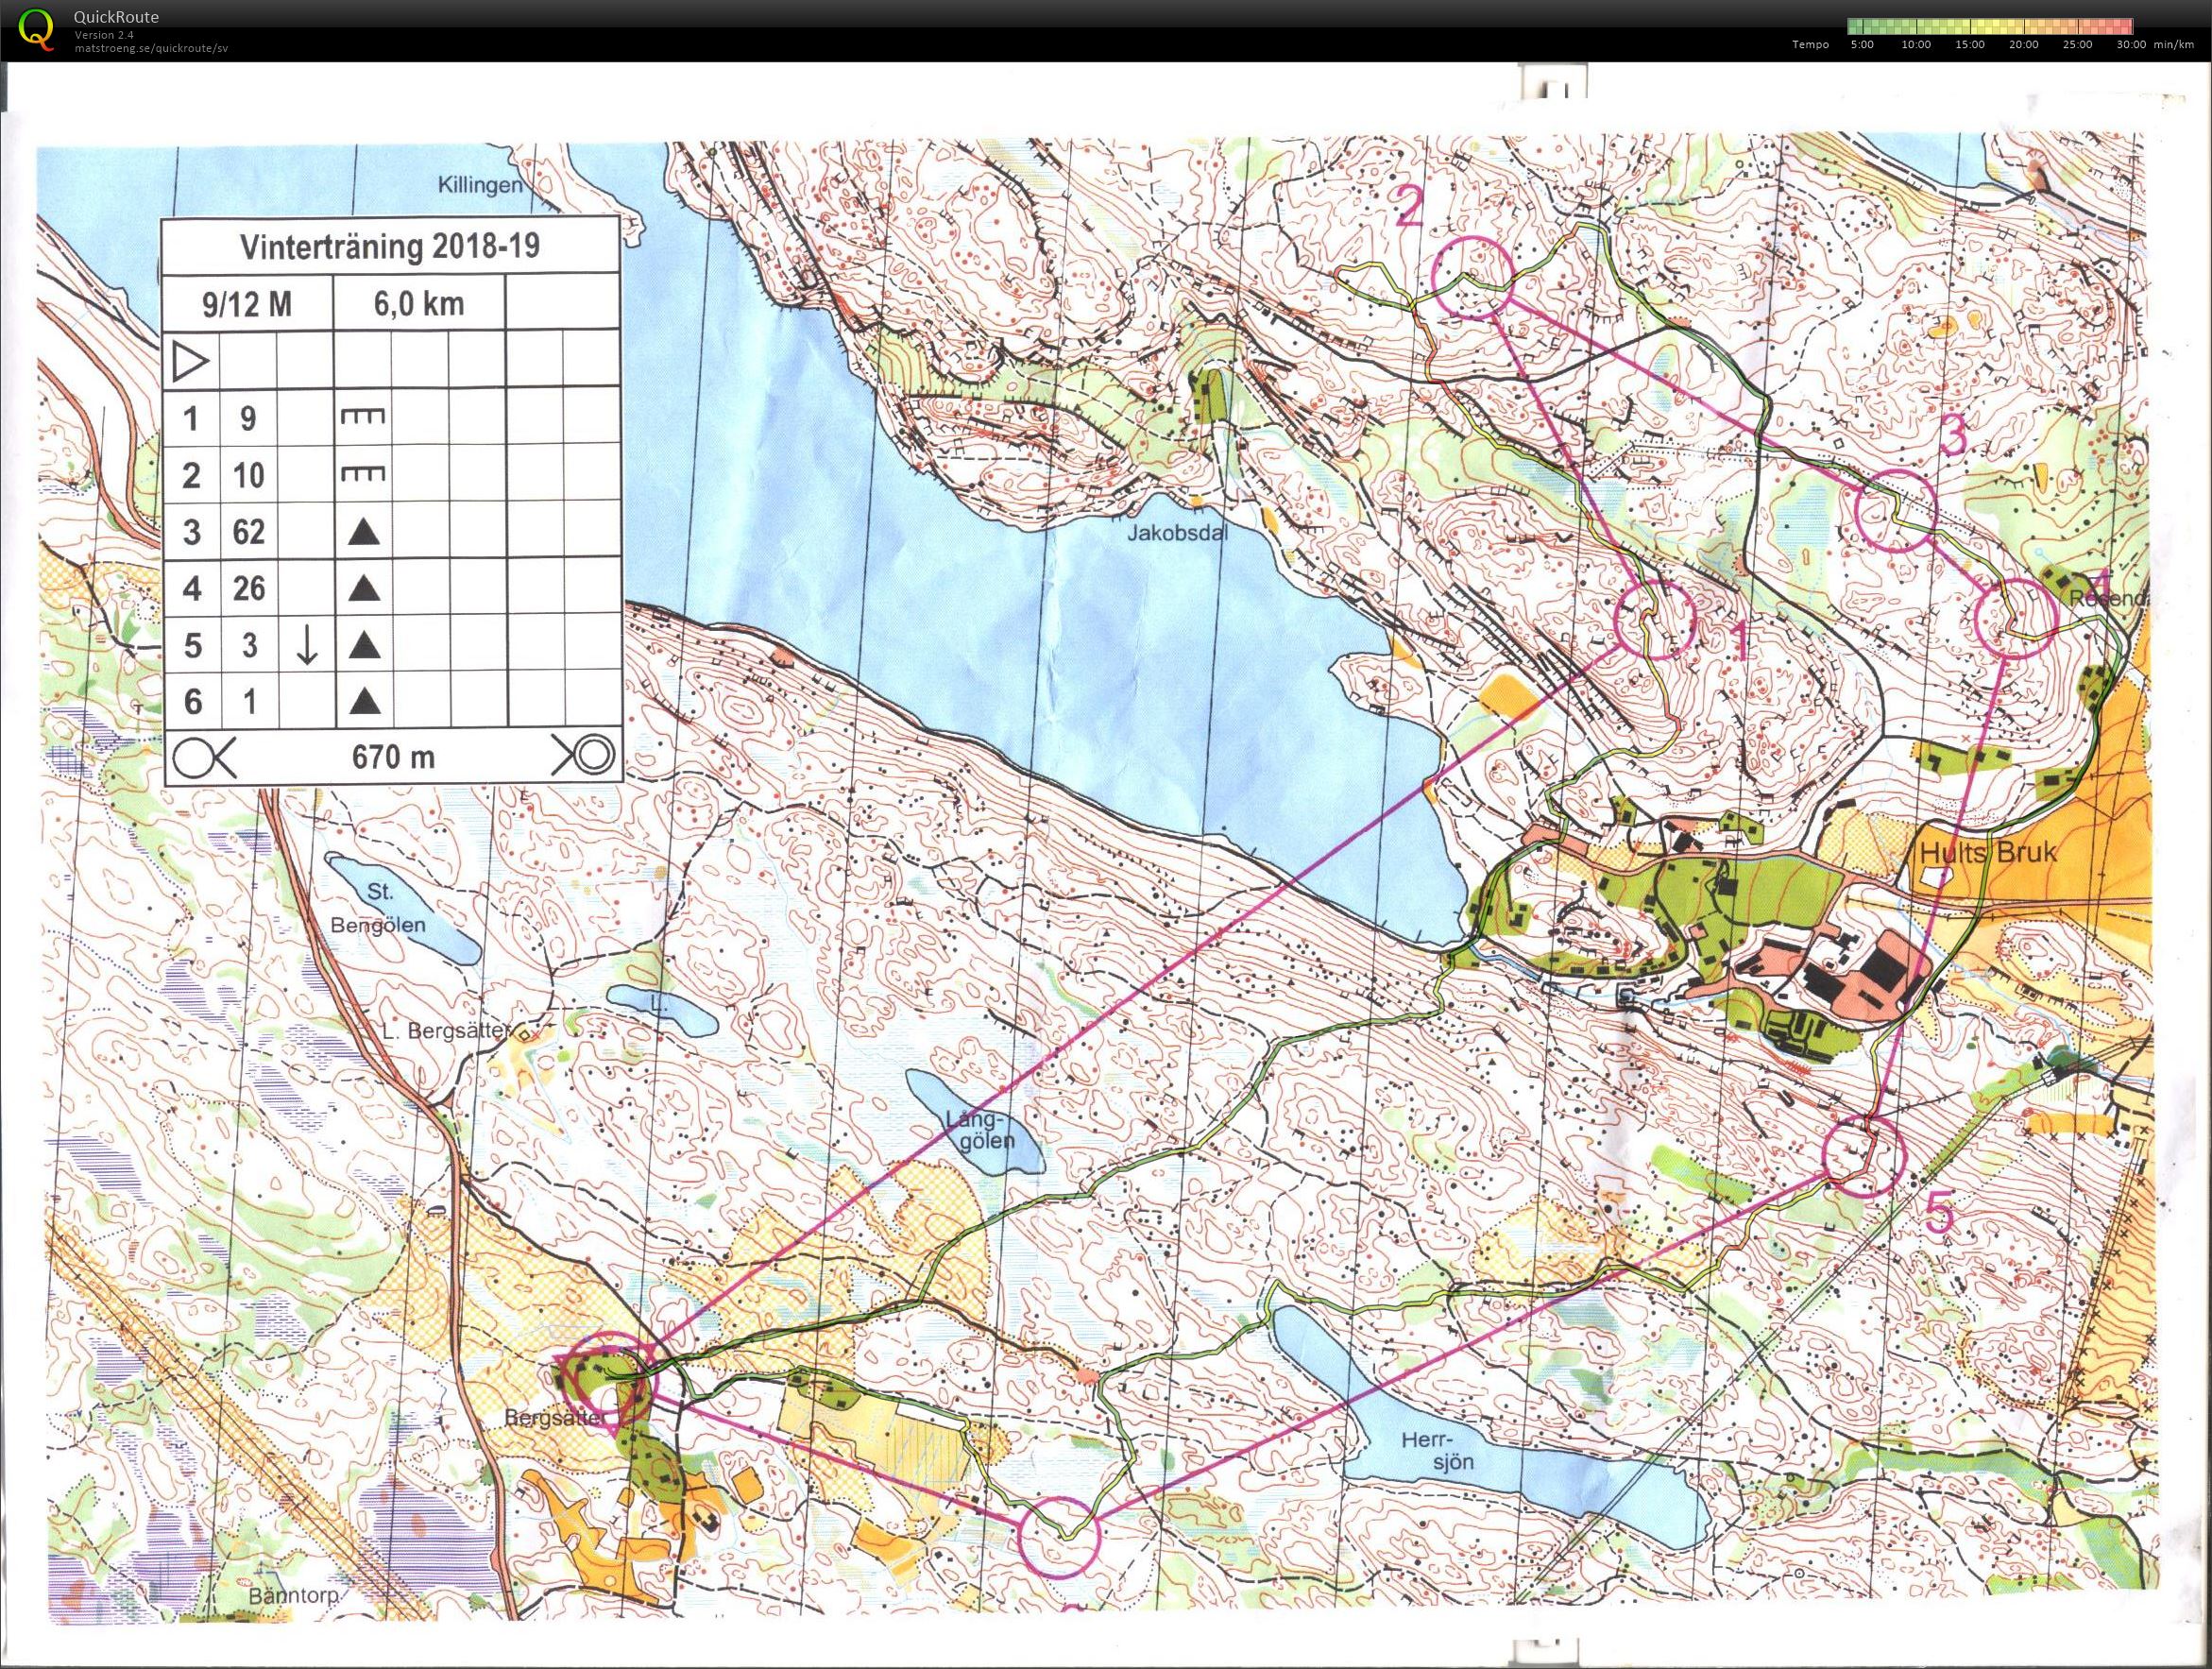
Task: Click the 6,0 km course length cell
Action: [x=419, y=303]
